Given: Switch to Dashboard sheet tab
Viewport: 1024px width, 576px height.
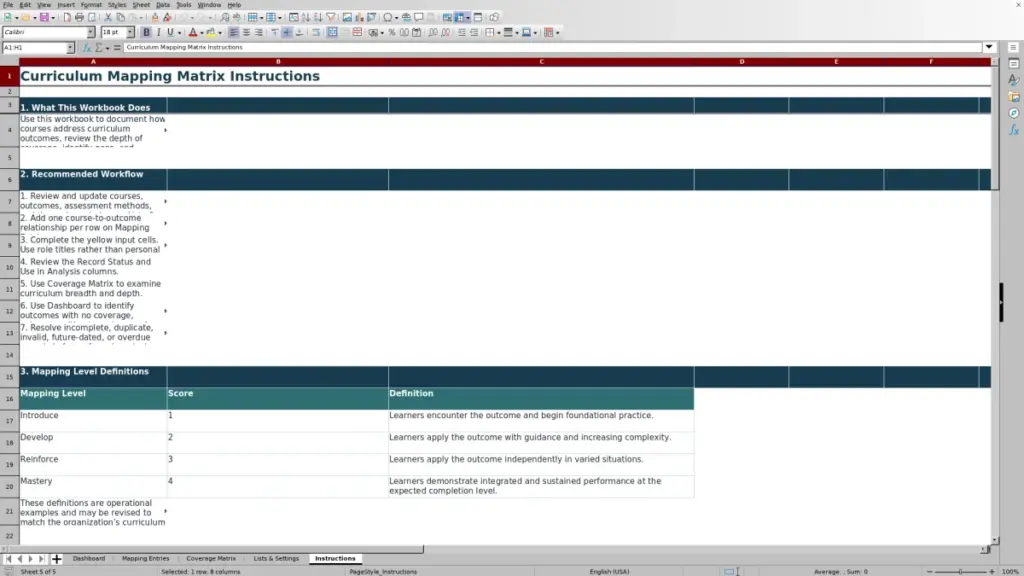Looking at the screenshot, I should 89,558.
